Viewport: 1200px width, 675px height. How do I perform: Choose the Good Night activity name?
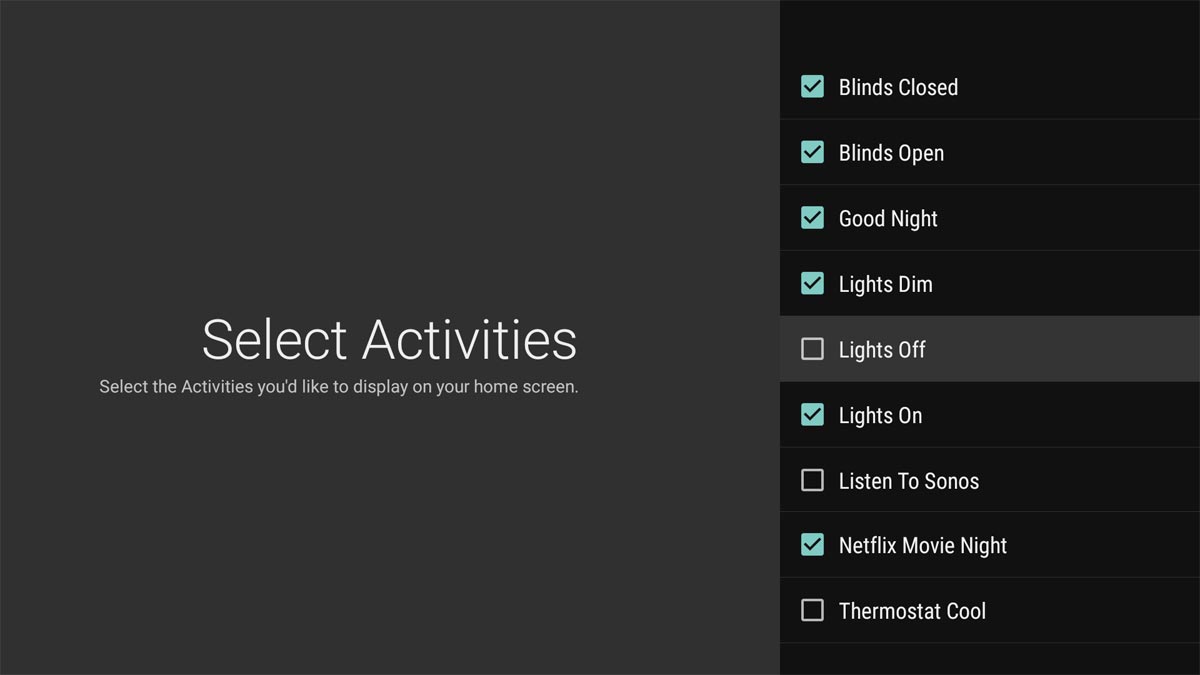coord(888,219)
